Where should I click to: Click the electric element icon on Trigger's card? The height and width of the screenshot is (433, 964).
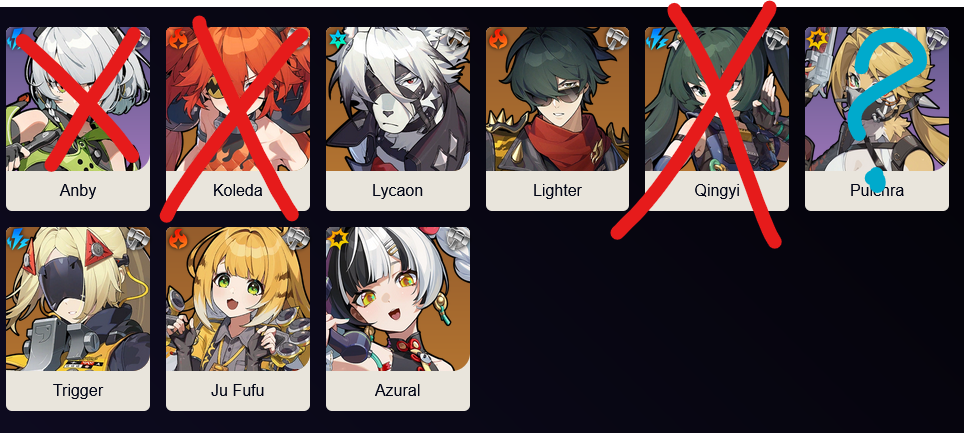click(18, 239)
